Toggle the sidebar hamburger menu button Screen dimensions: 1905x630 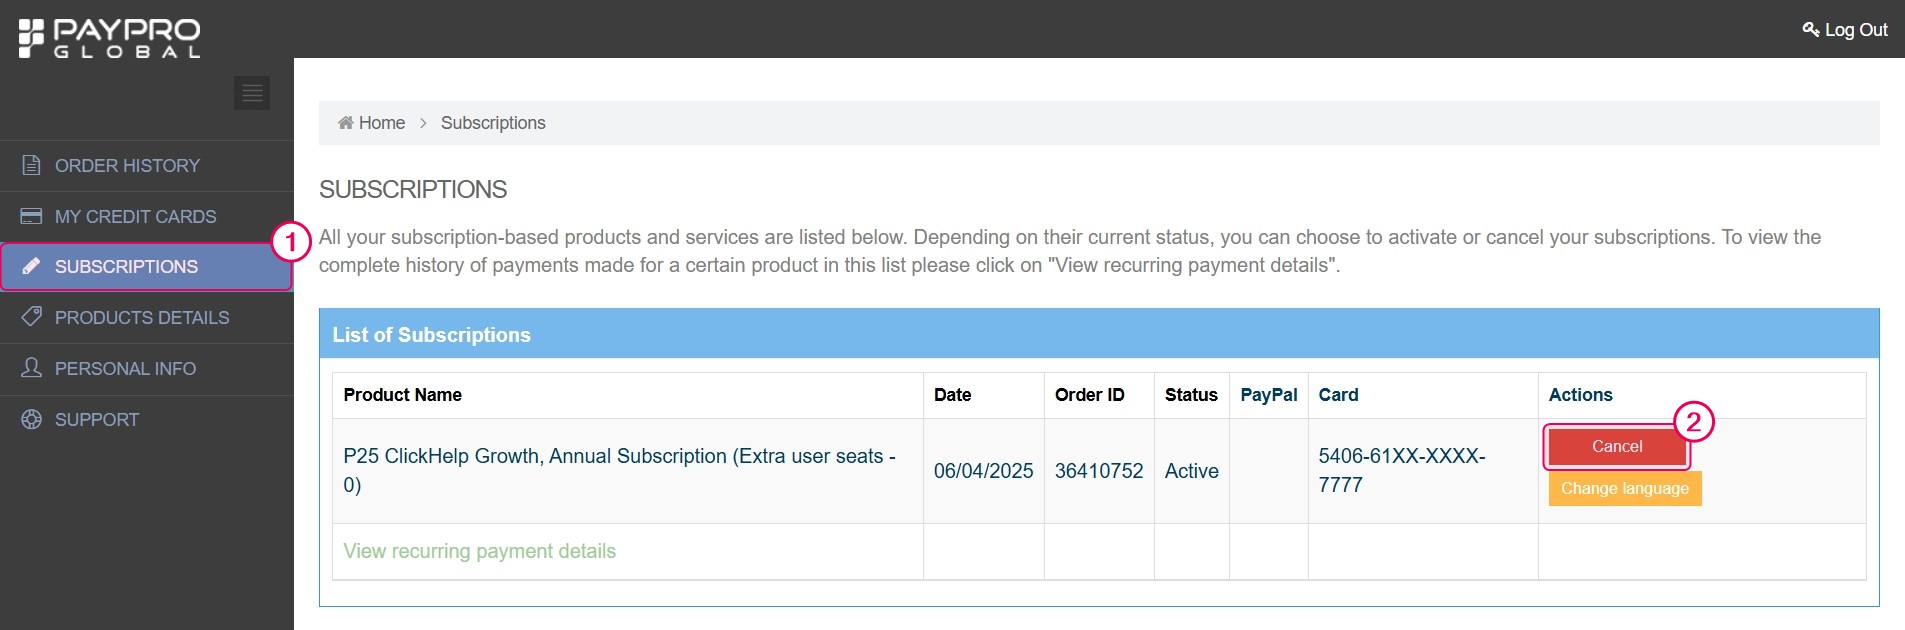252,93
